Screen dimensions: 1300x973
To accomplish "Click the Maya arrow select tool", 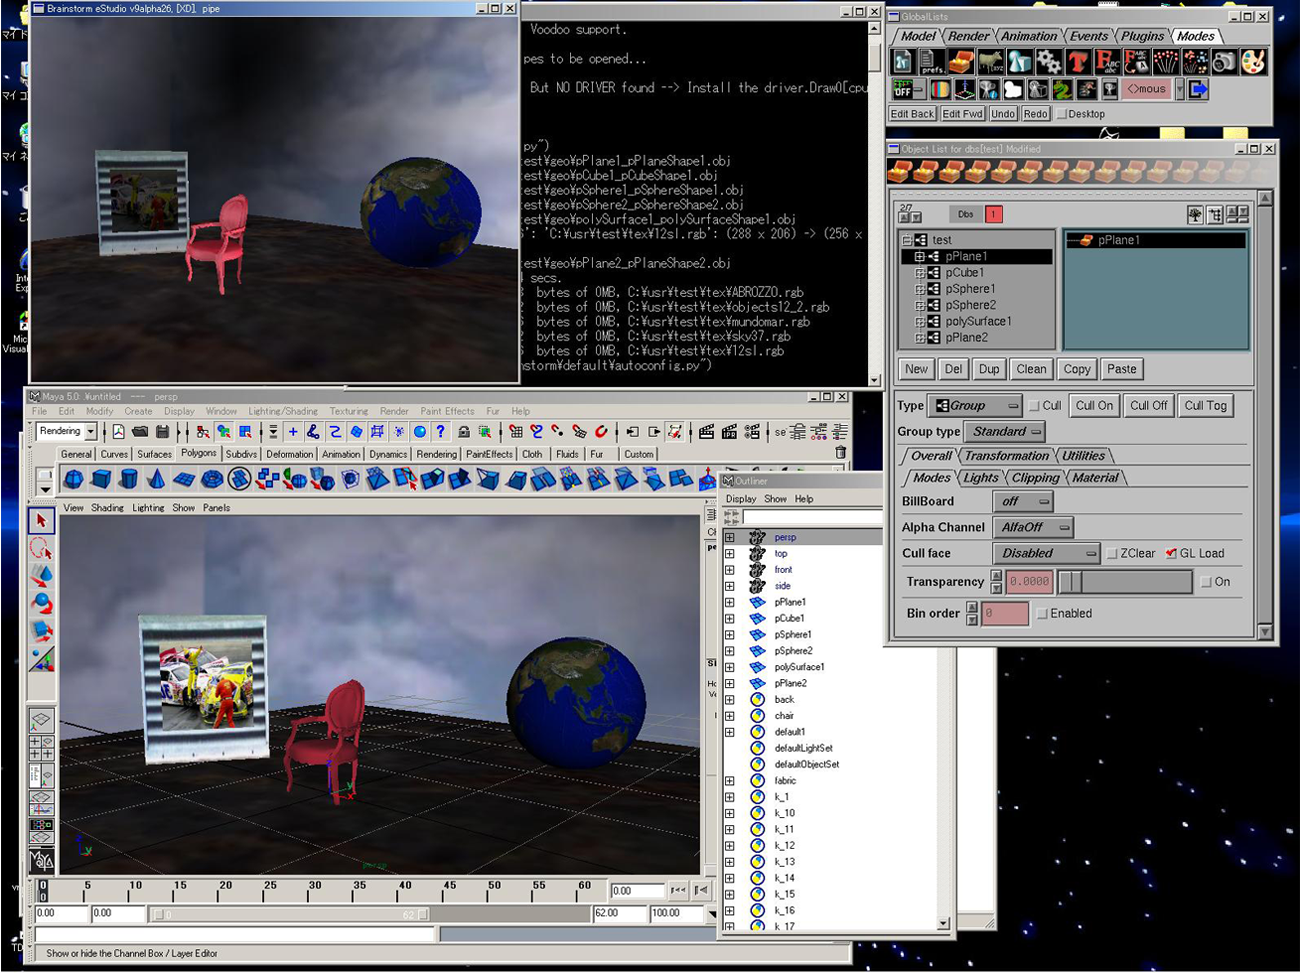I will click(x=41, y=520).
